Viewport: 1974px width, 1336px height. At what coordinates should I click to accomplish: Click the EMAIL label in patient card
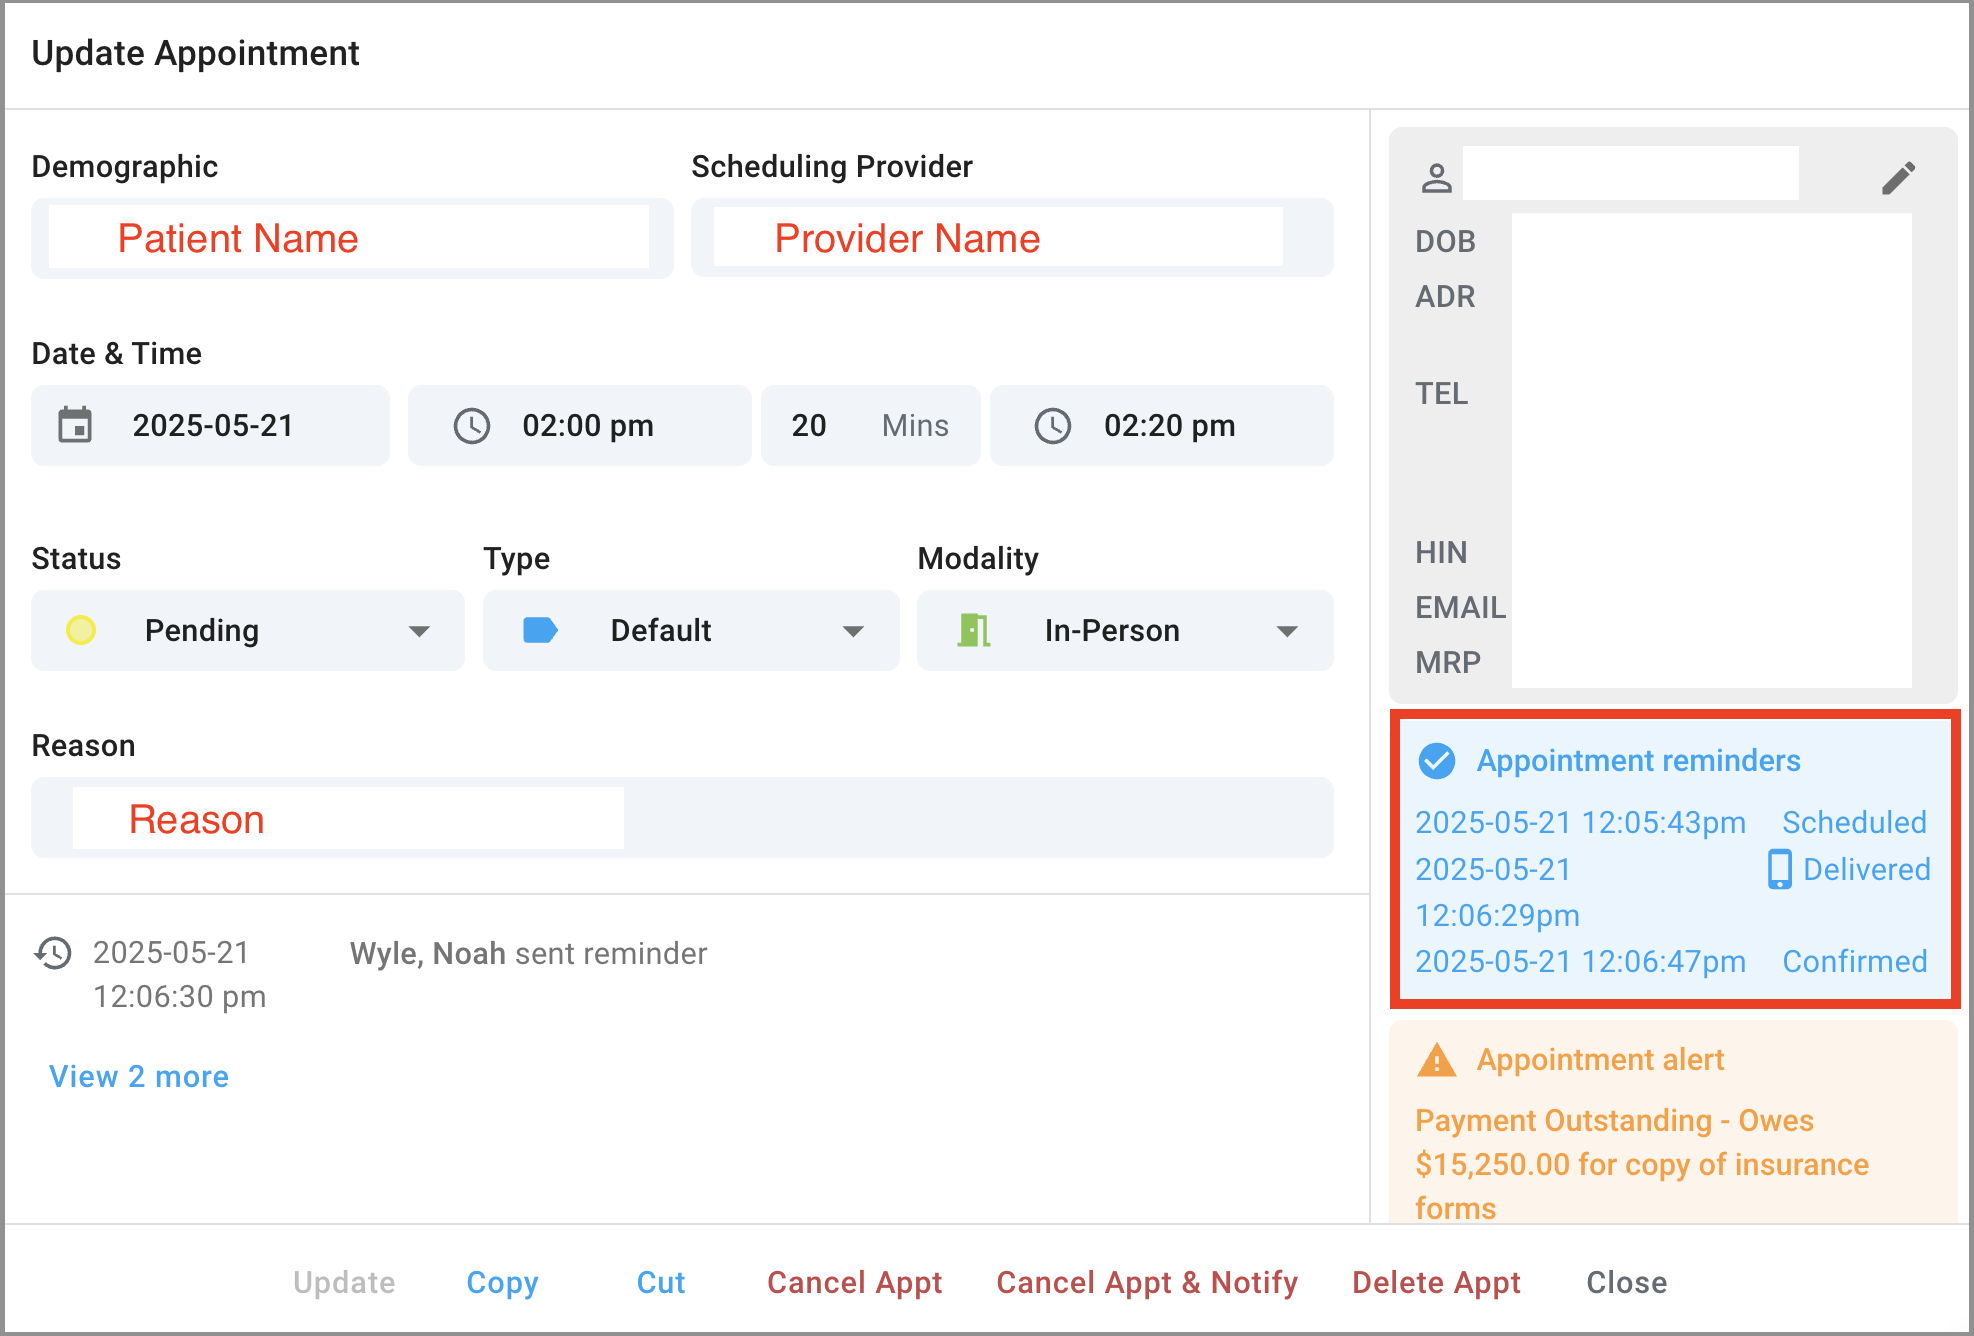[x=1460, y=607]
